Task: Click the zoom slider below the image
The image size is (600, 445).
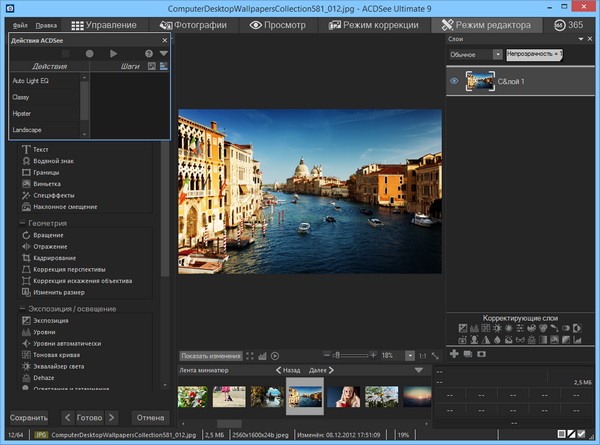Action: pos(350,355)
